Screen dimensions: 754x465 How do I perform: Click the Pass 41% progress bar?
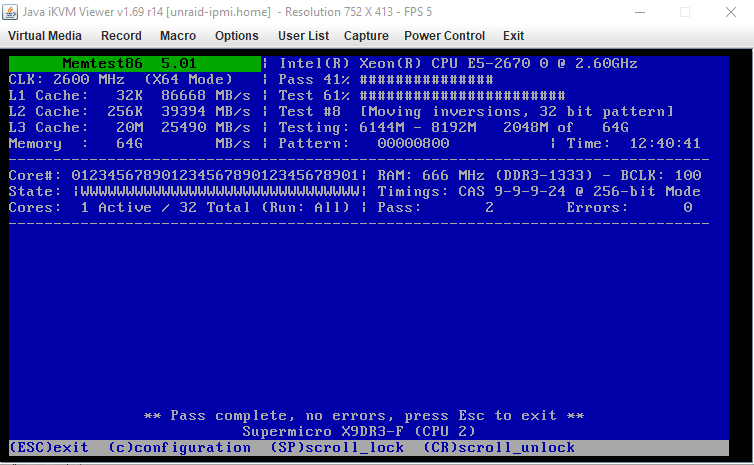point(426,79)
